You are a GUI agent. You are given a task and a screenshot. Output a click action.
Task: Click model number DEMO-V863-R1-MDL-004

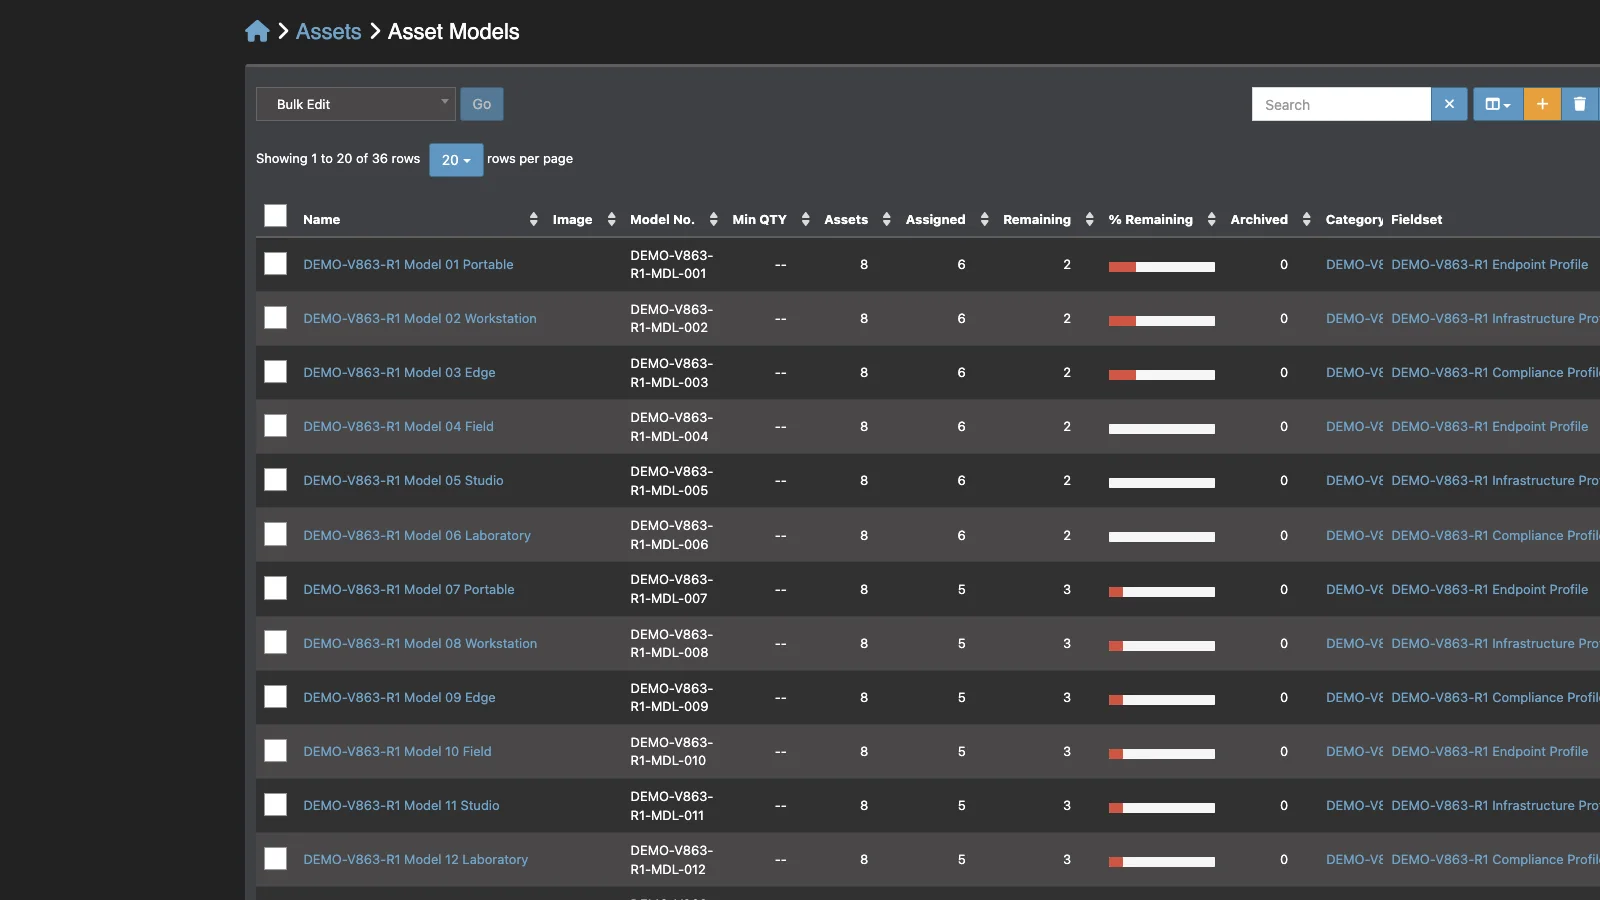pos(671,427)
